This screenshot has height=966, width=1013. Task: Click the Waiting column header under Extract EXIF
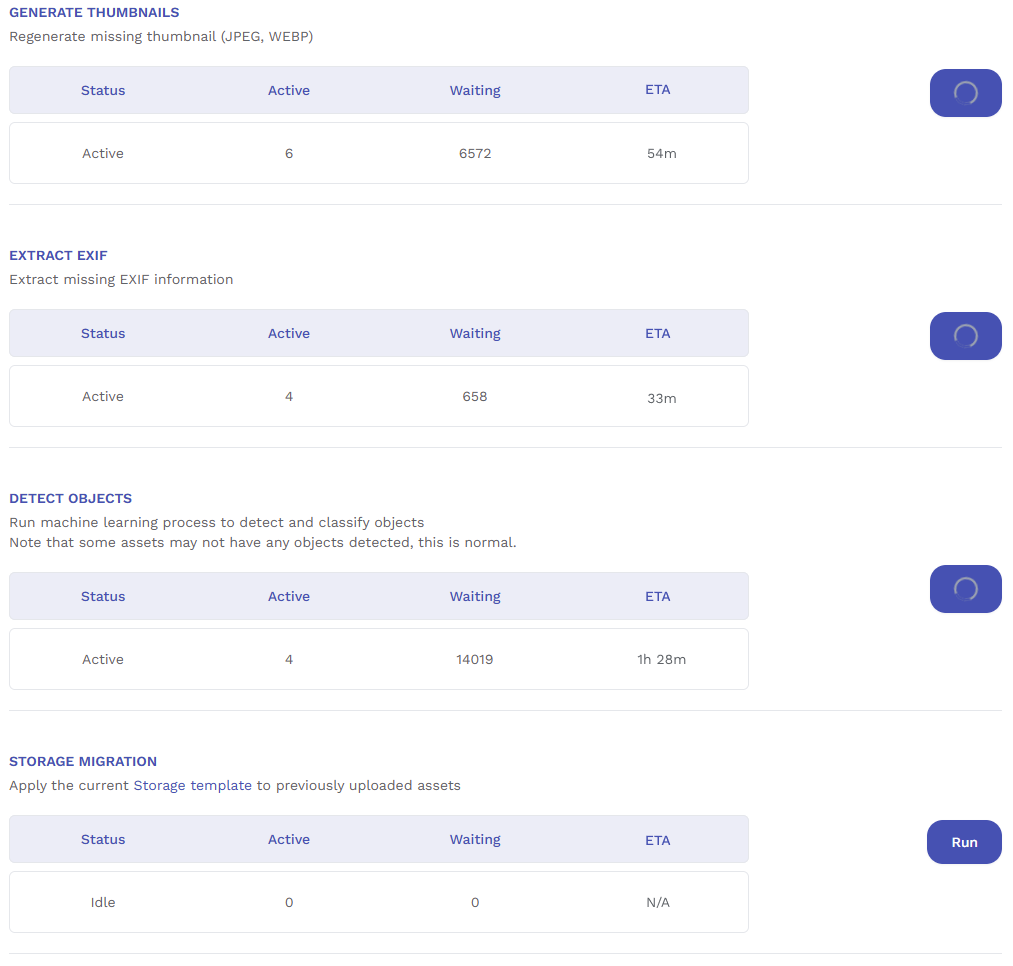(475, 333)
